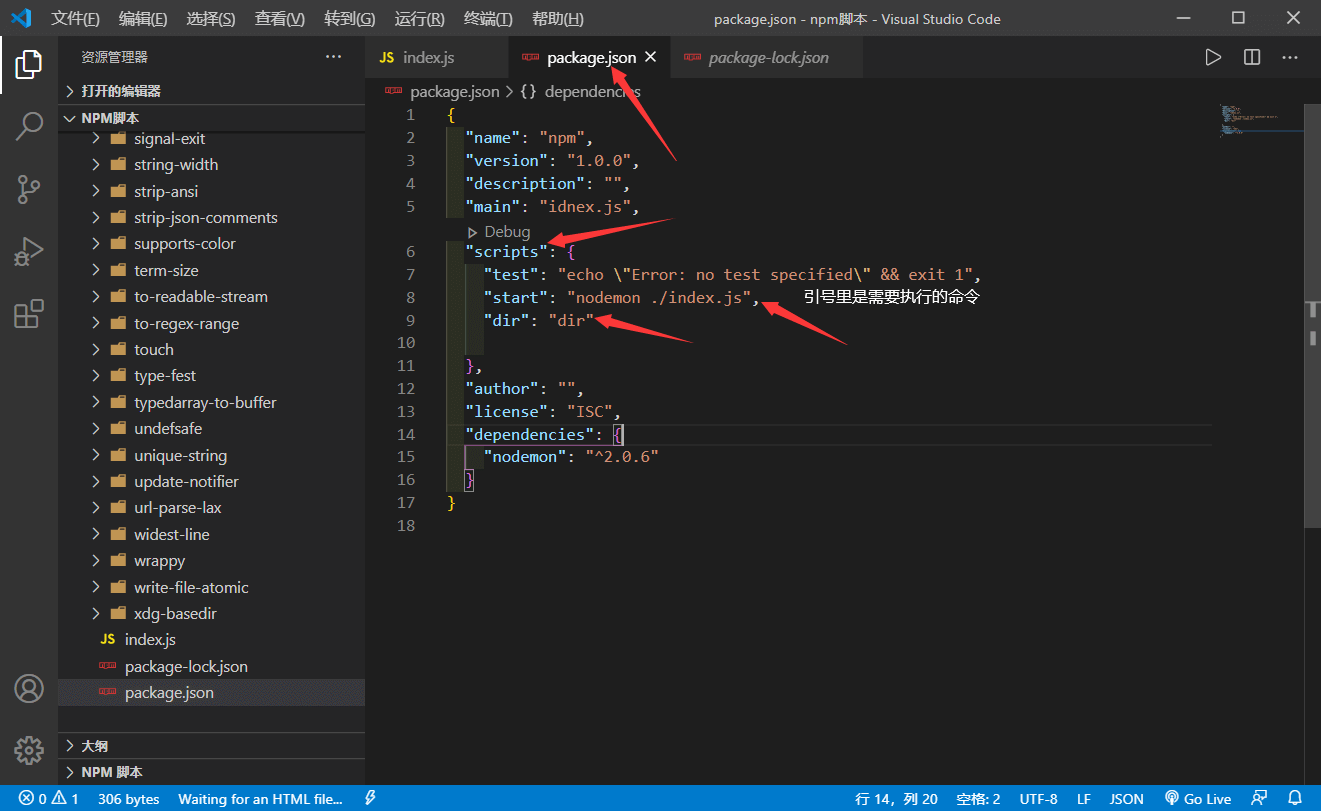Expand the signal-exit folder

pos(211,138)
